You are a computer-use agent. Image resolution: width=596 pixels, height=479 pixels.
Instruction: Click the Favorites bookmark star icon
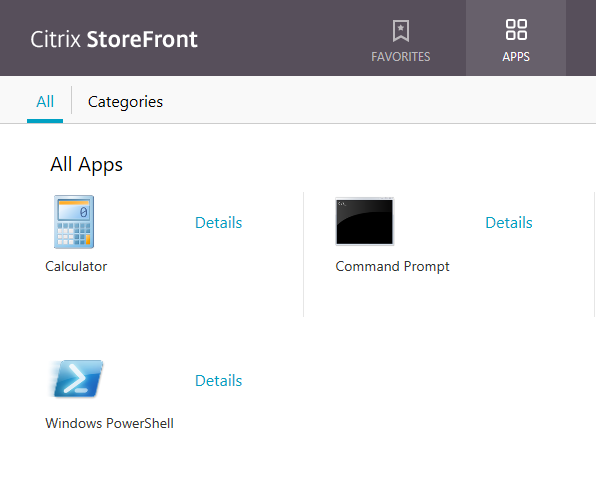pos(401,31)
